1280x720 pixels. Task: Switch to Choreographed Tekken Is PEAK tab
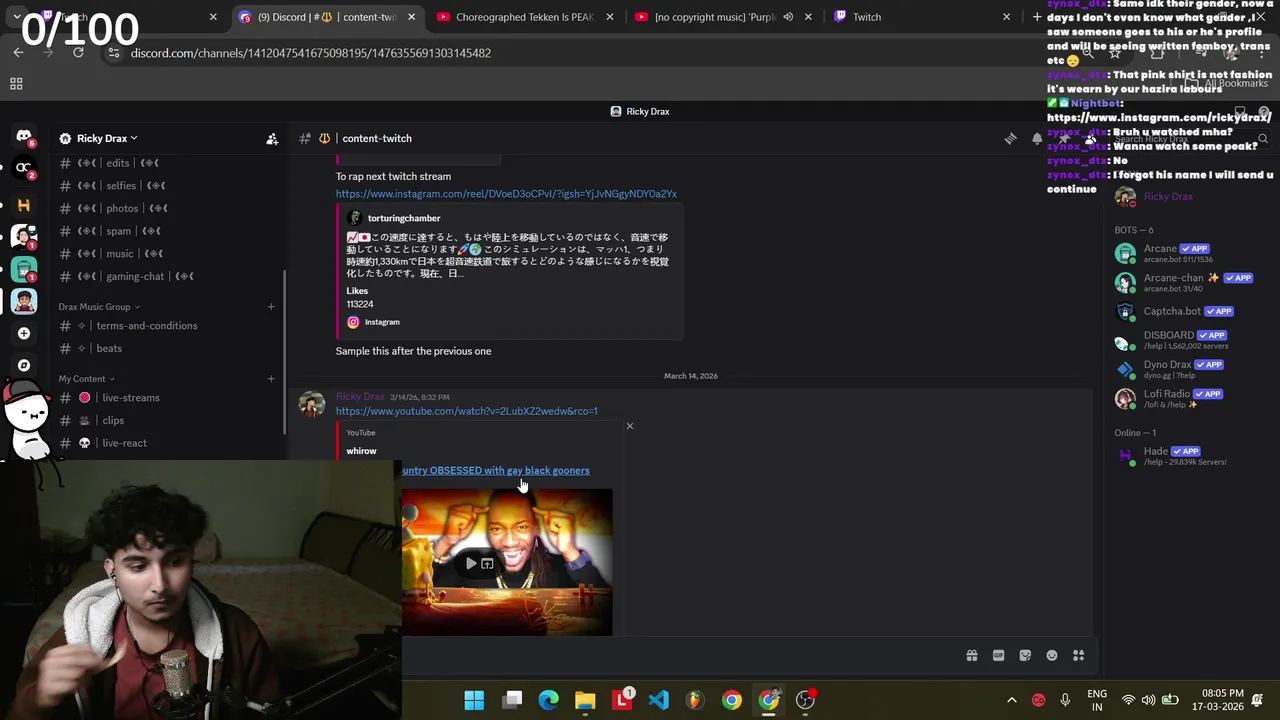[x=525, y=17]
